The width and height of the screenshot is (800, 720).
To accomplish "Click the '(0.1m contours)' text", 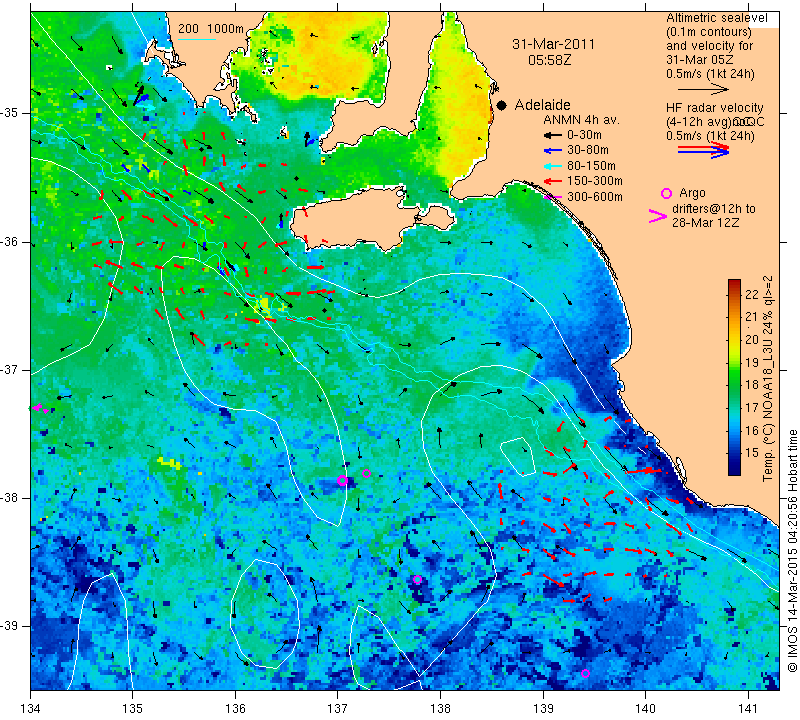I will [x=709, y=32].
